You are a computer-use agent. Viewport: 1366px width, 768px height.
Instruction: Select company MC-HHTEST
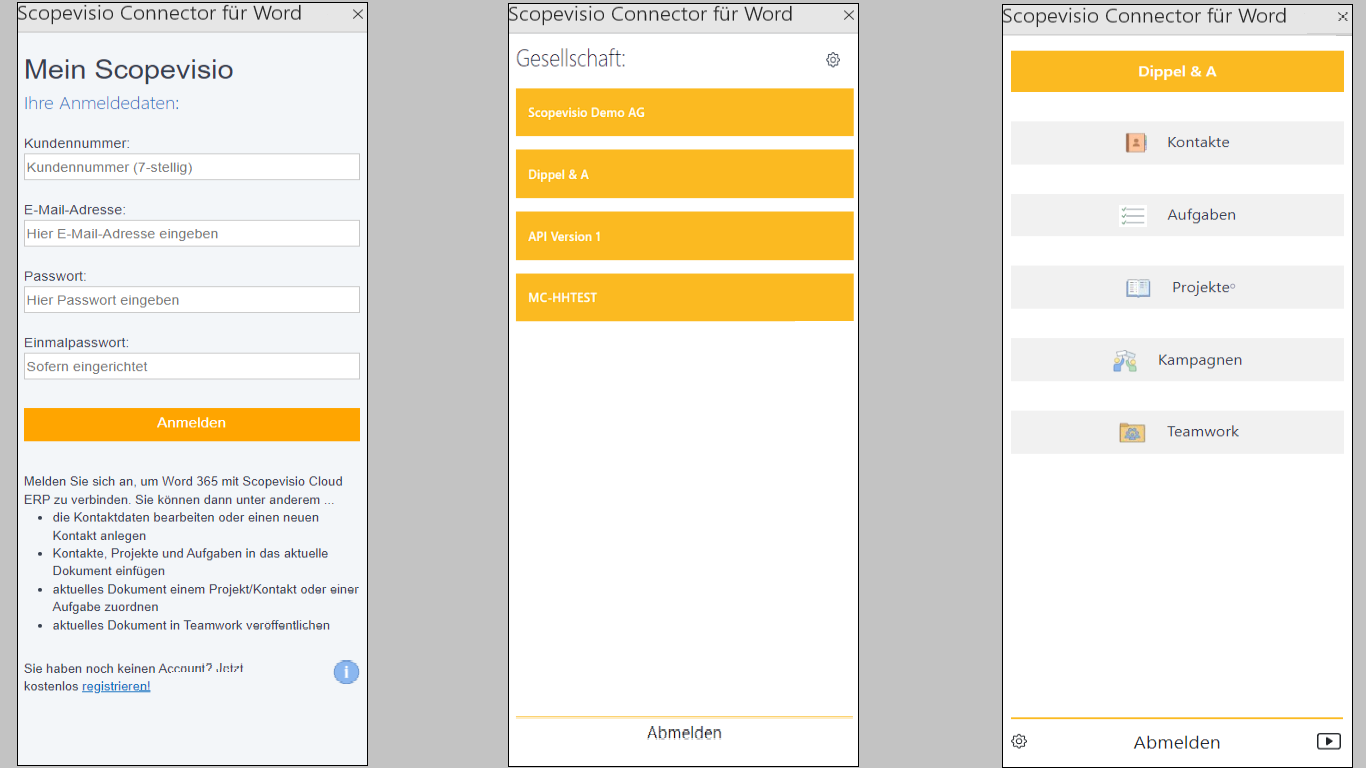coord(685,297)
